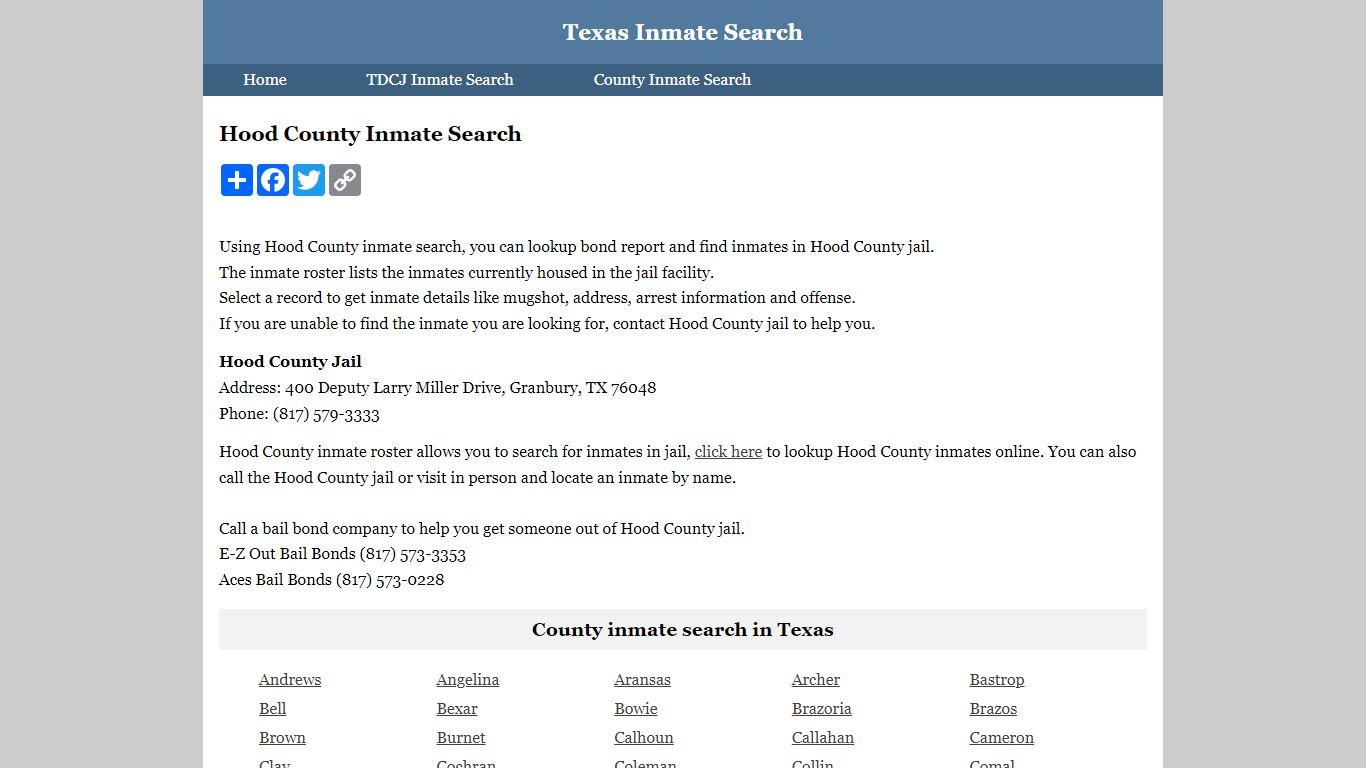Open the Brazos county link
The width and height of the screenshot is (1366, 768).
(992, 708)
